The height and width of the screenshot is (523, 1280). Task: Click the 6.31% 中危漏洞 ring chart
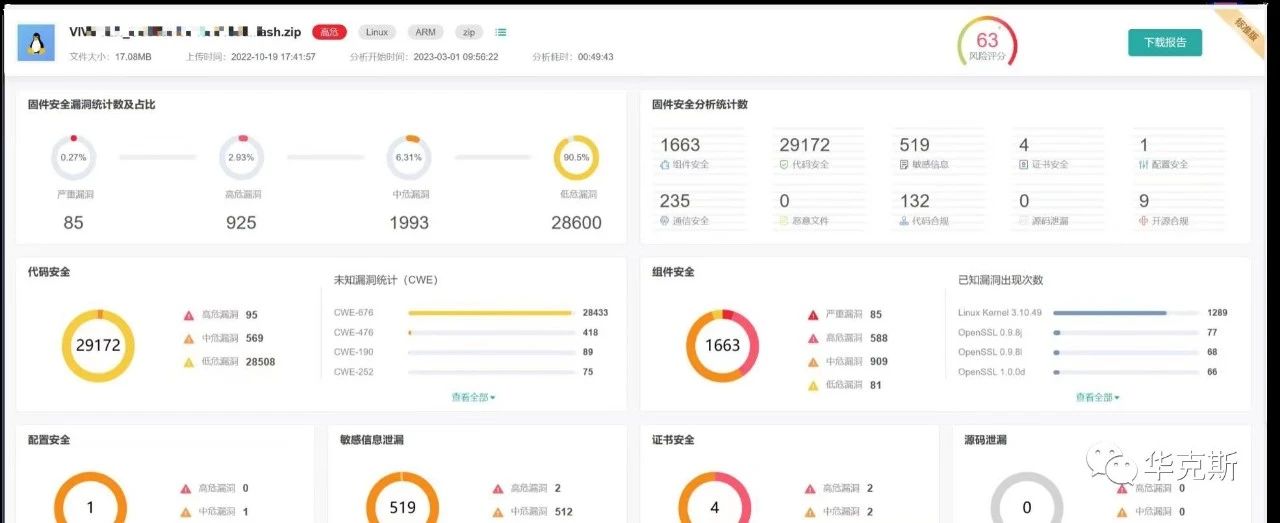tap(409, 157)
